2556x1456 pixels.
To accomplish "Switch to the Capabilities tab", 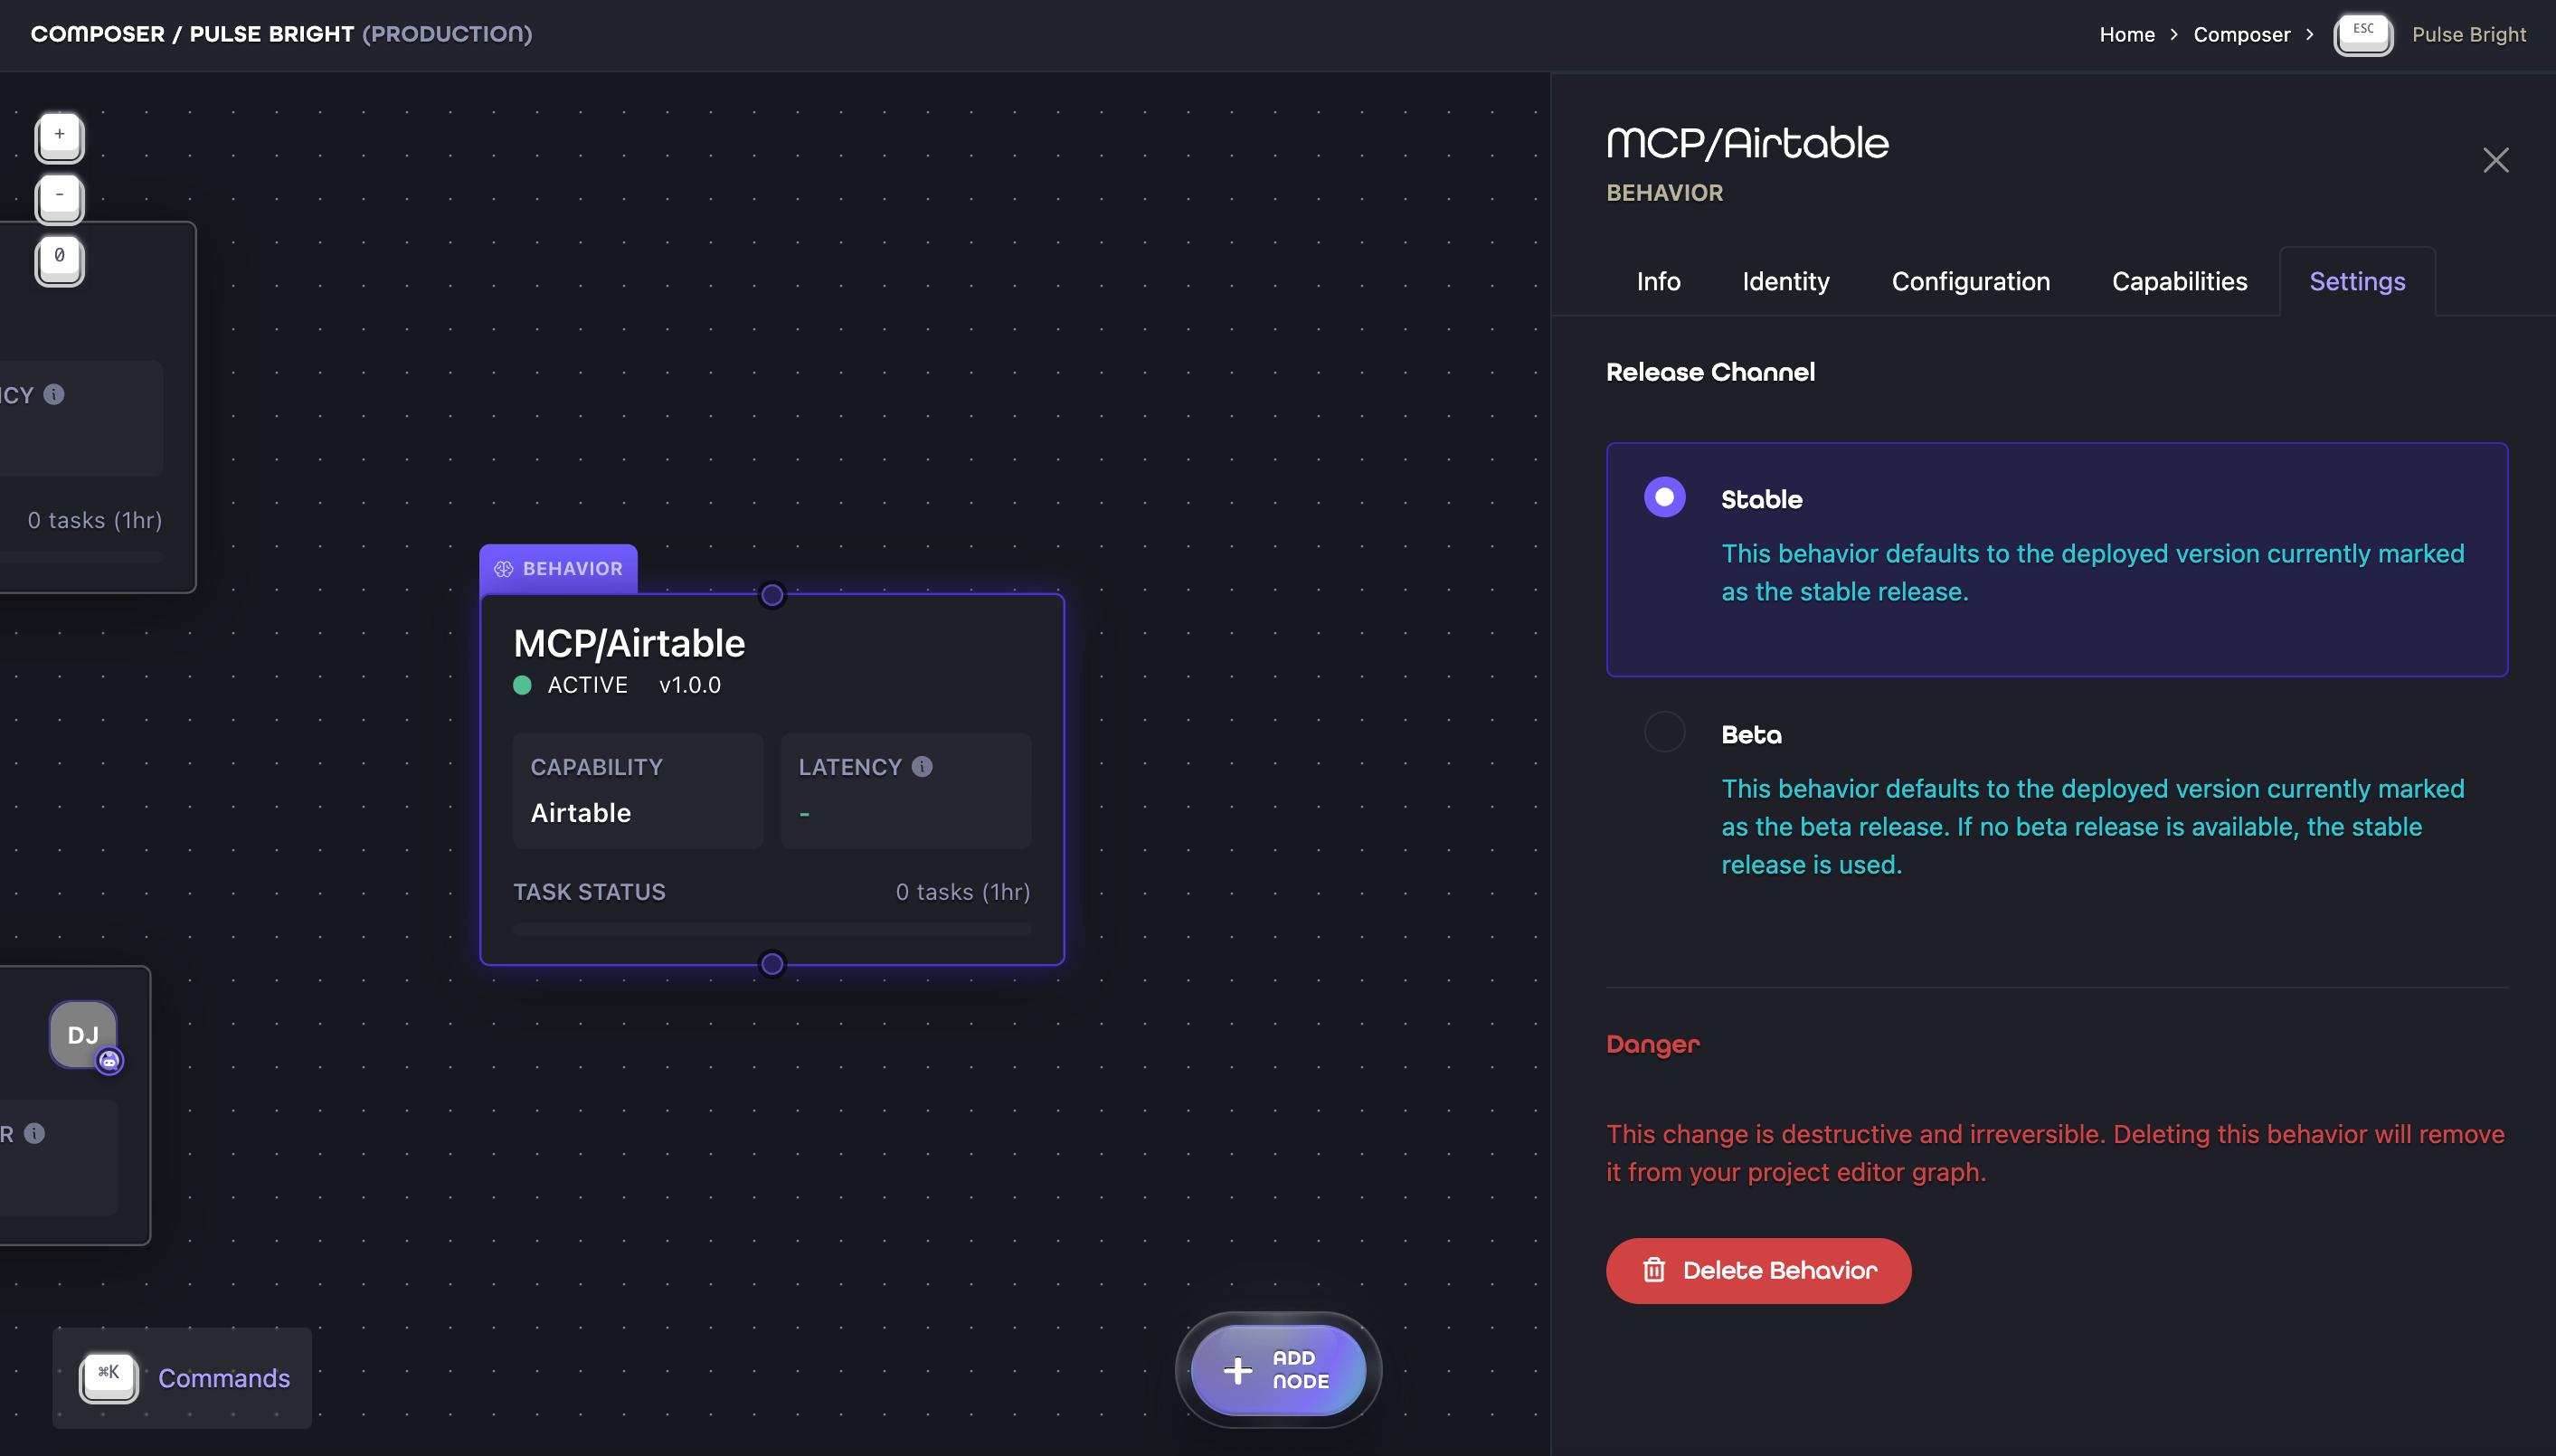I will point(2179,281).
